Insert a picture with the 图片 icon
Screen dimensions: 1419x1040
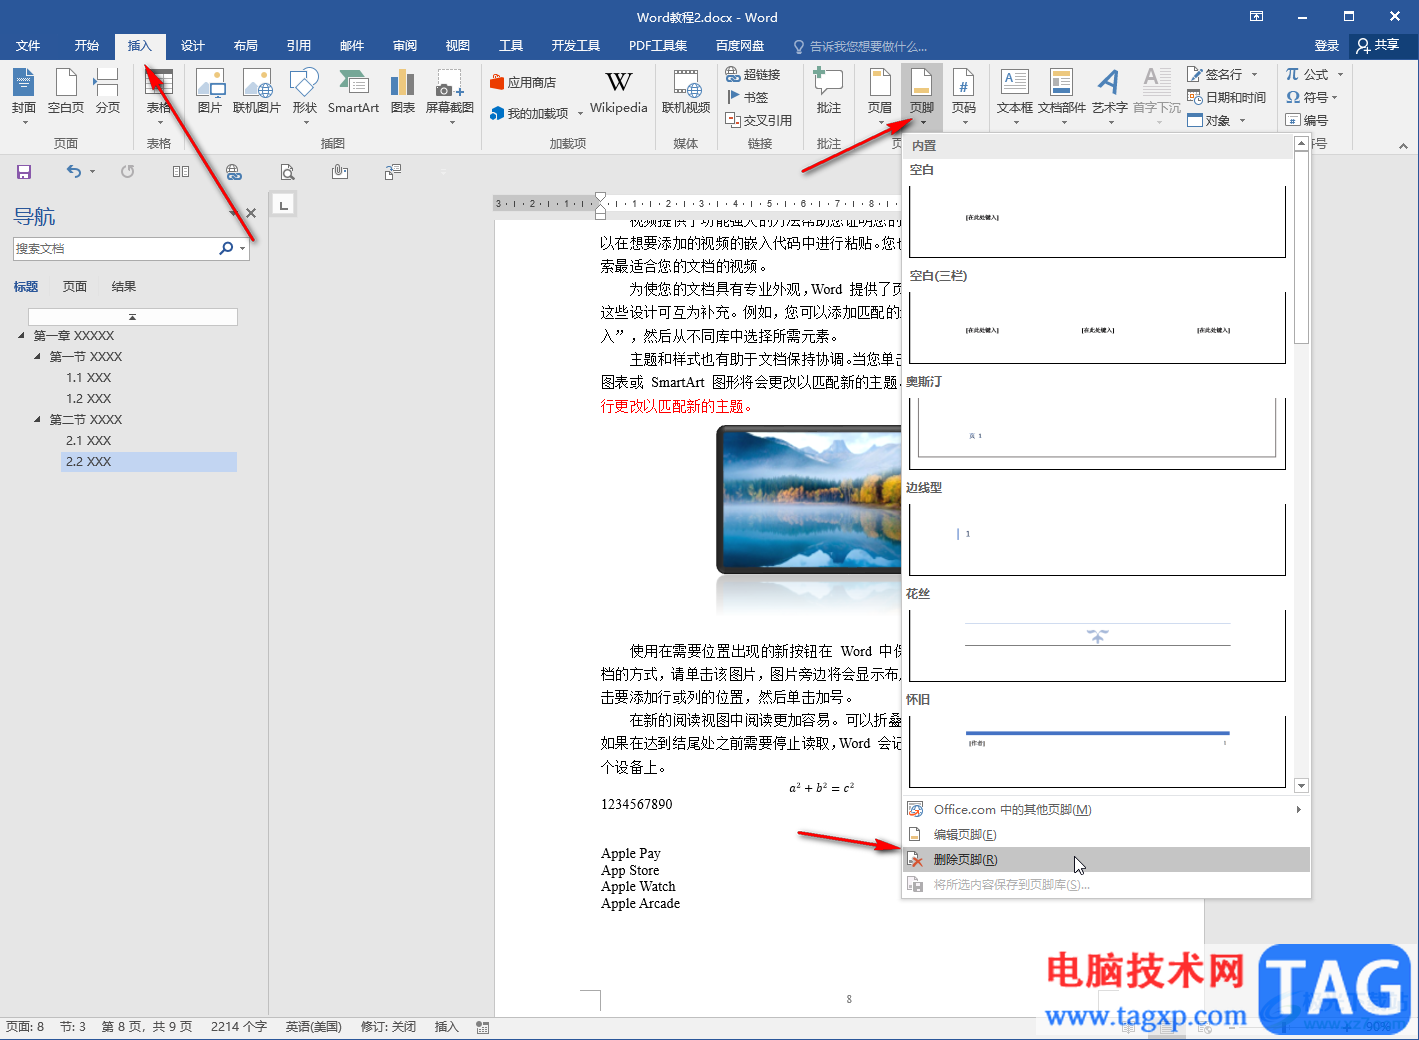coord(209,91)
